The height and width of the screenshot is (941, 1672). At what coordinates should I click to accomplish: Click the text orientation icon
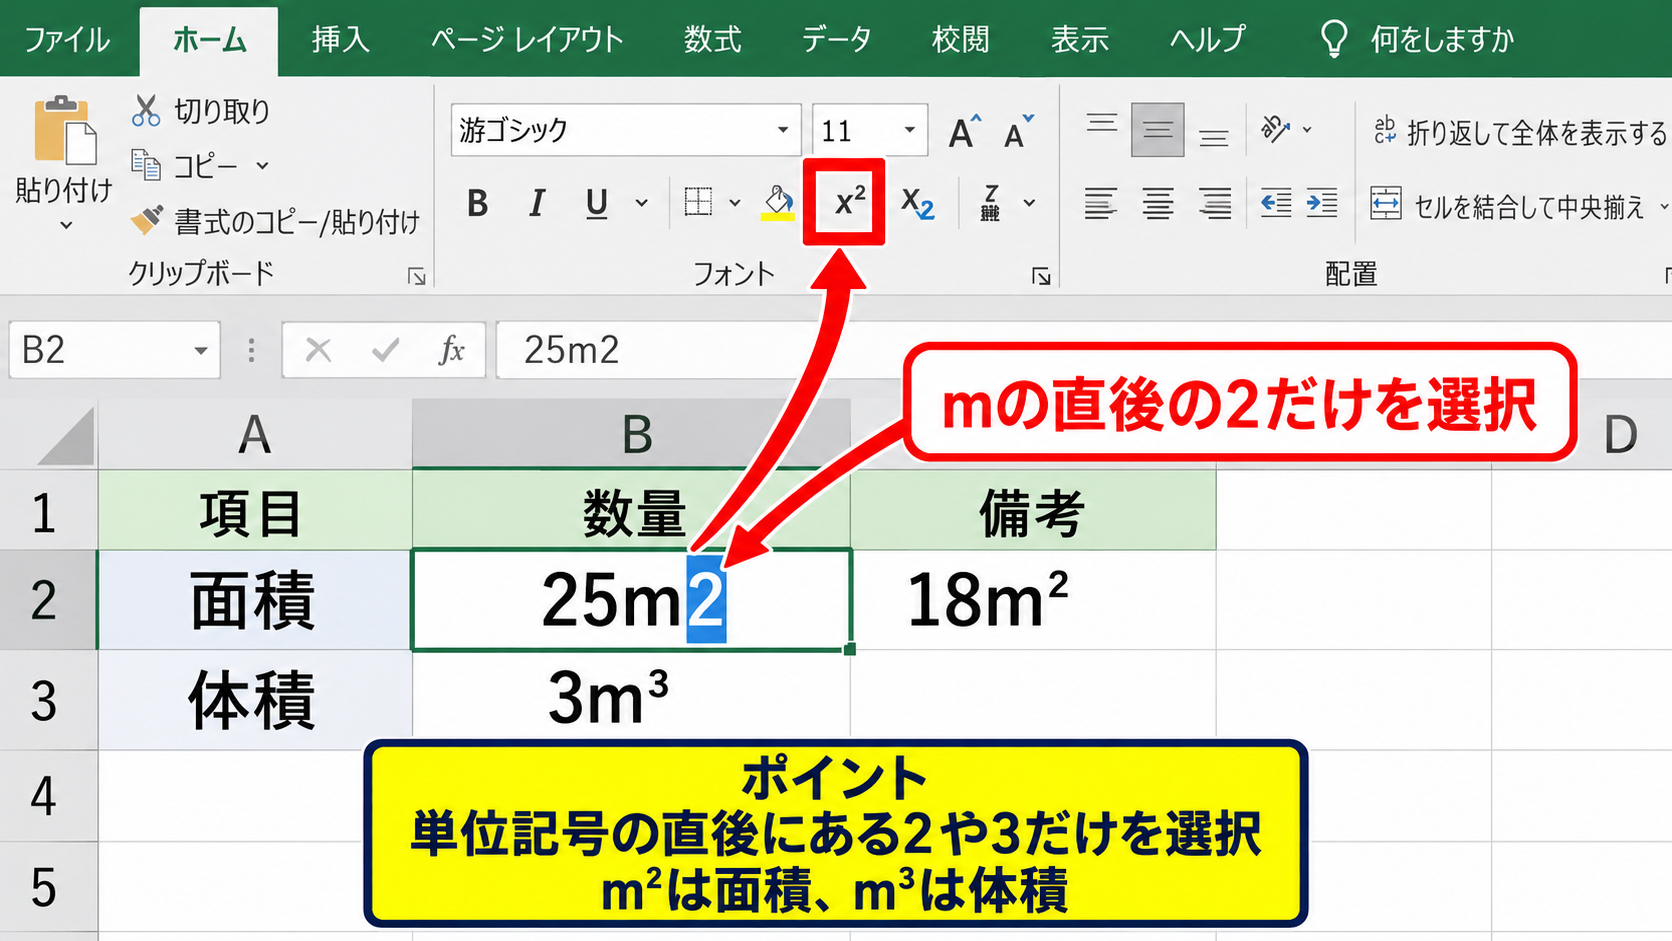pyautogui.click(x=1275, y=129)
